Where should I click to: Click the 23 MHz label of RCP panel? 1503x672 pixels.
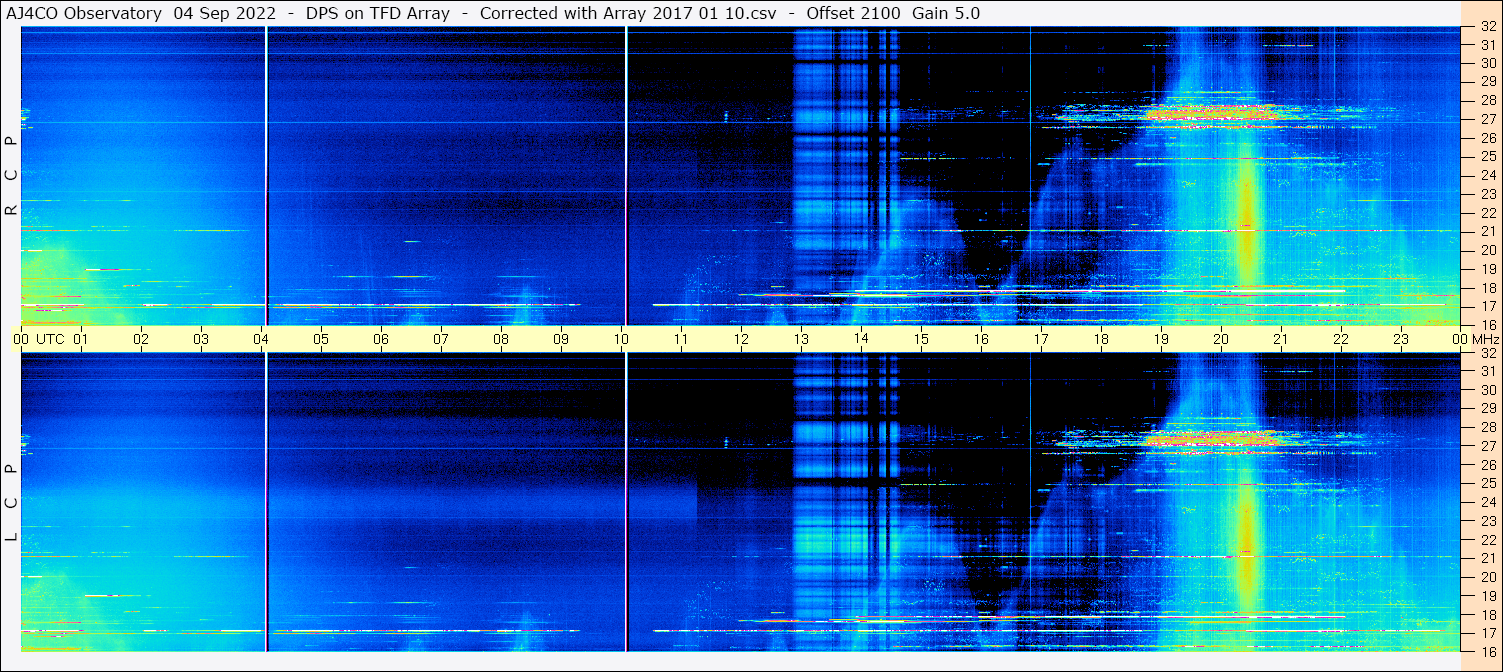click(1487, 194)
